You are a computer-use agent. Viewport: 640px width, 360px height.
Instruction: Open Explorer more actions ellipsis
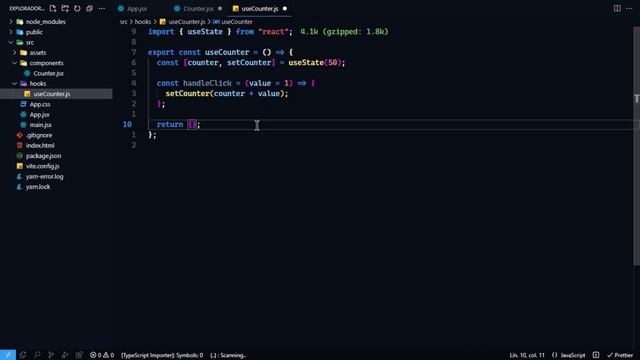102,8
